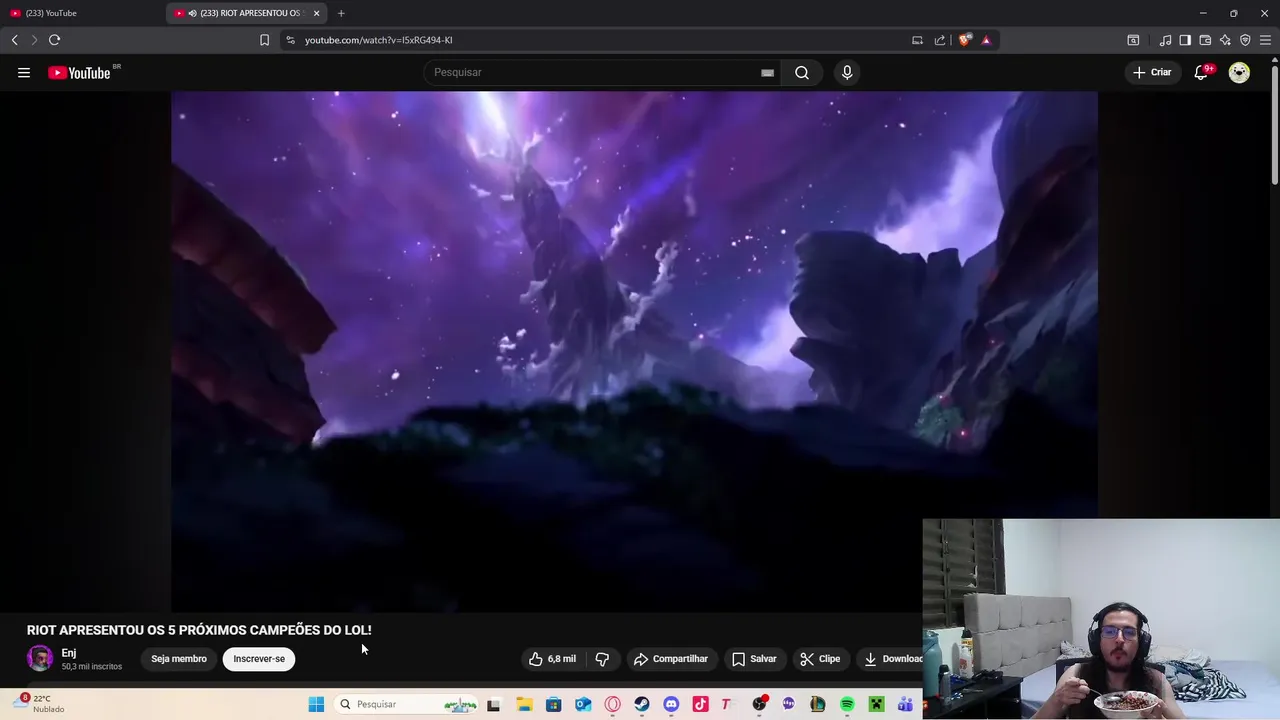1280x720 pixels.
Task: Open the Brave VPN shield icon
Action: click(x=1245, y=40)
